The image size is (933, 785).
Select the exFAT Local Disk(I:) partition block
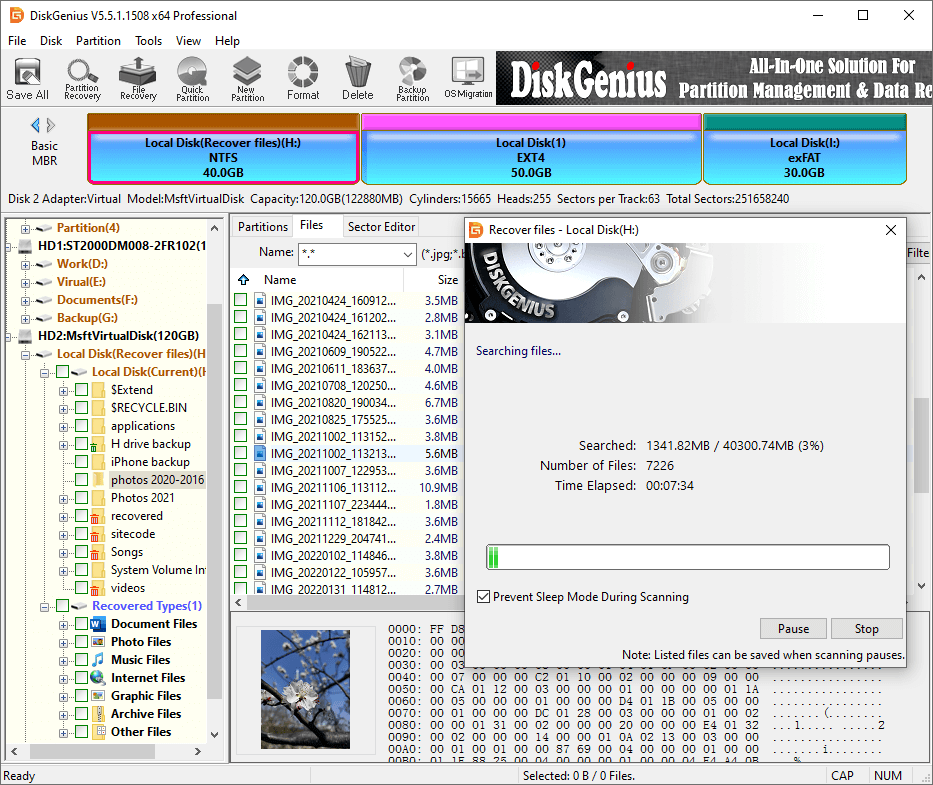pyautogui.click(x=804, y=149)
